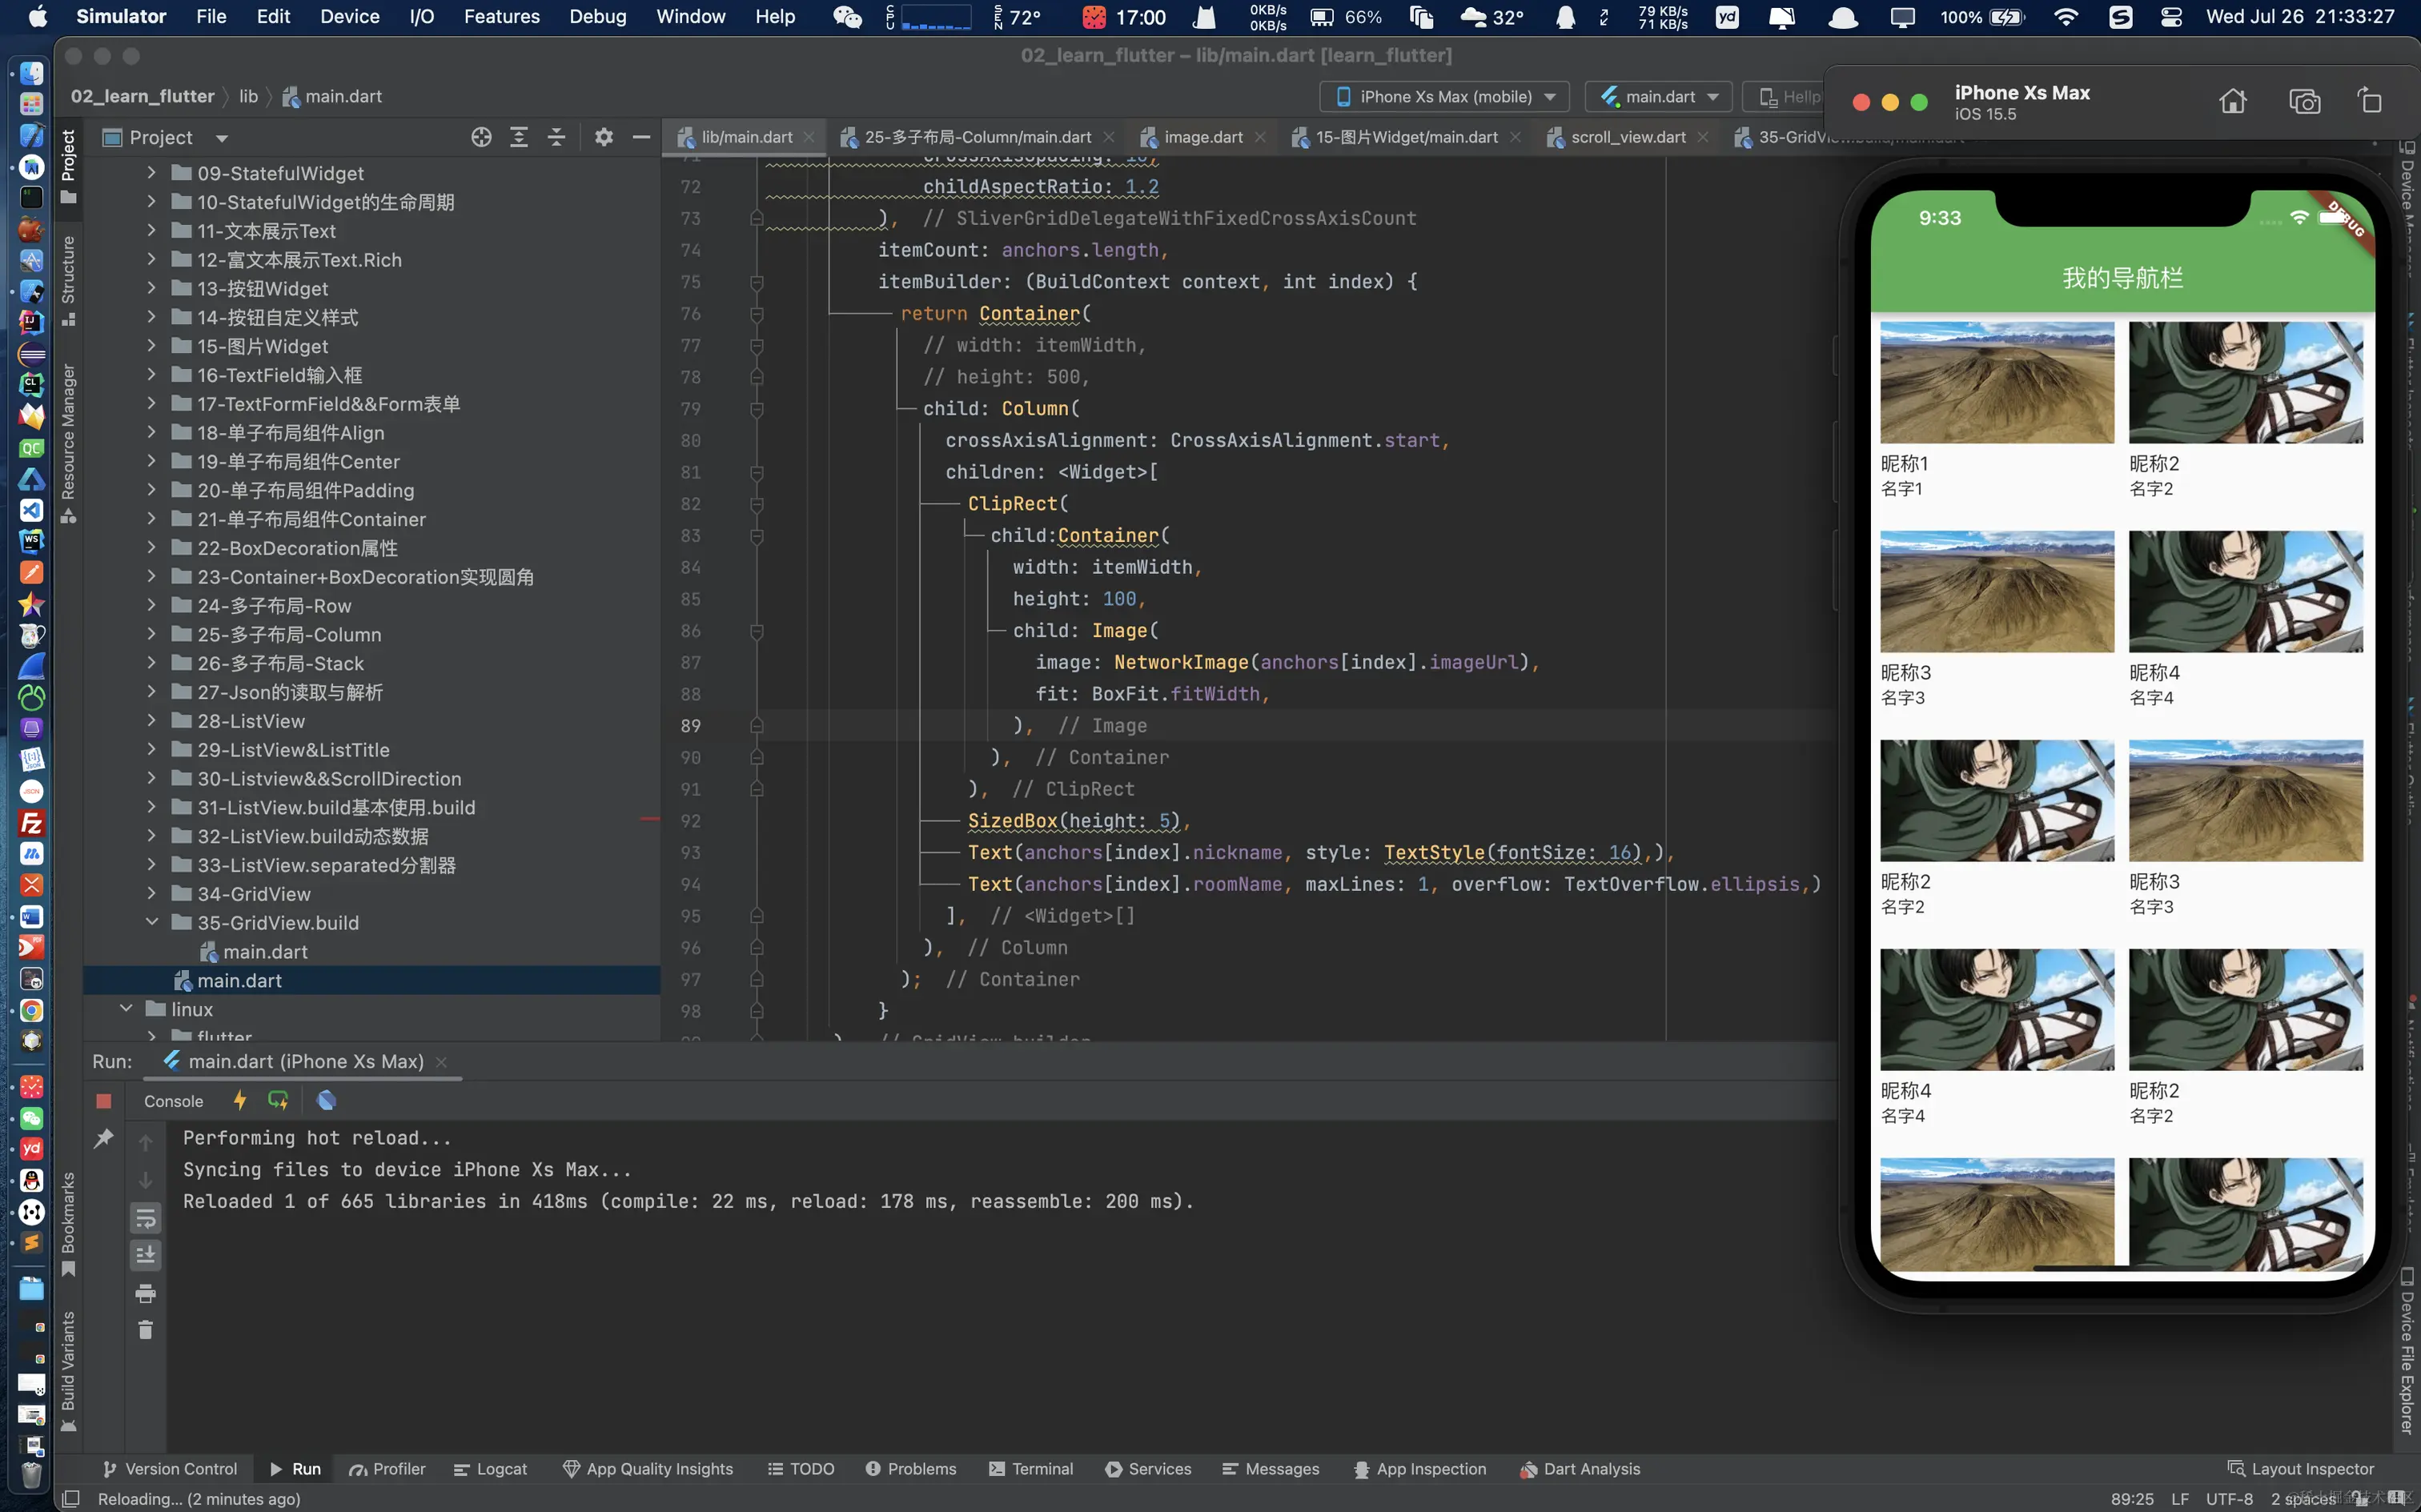Expand the 09-StatefulWidget folder
This screenshot has height=1512, width=2421.
151,173
